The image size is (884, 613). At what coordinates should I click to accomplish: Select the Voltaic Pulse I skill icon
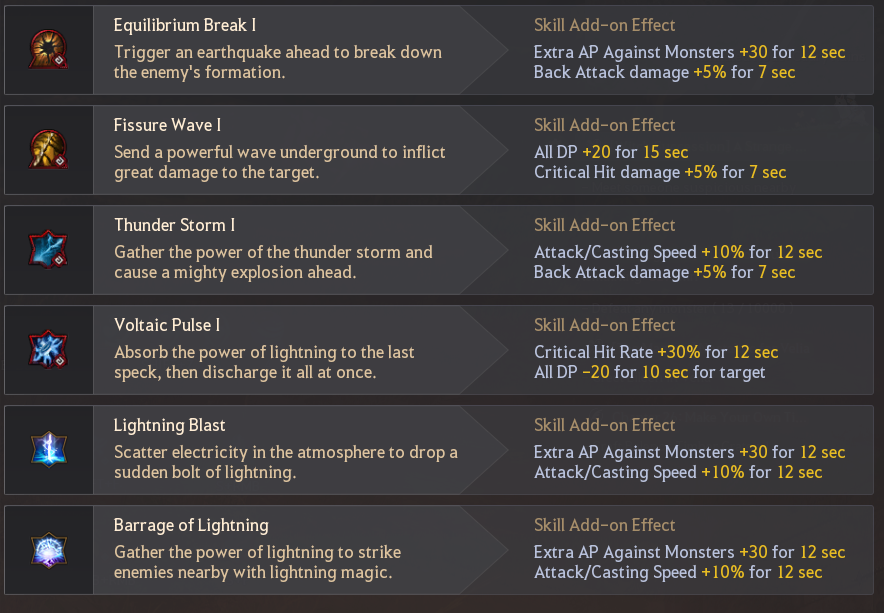(x=48, y=349)
